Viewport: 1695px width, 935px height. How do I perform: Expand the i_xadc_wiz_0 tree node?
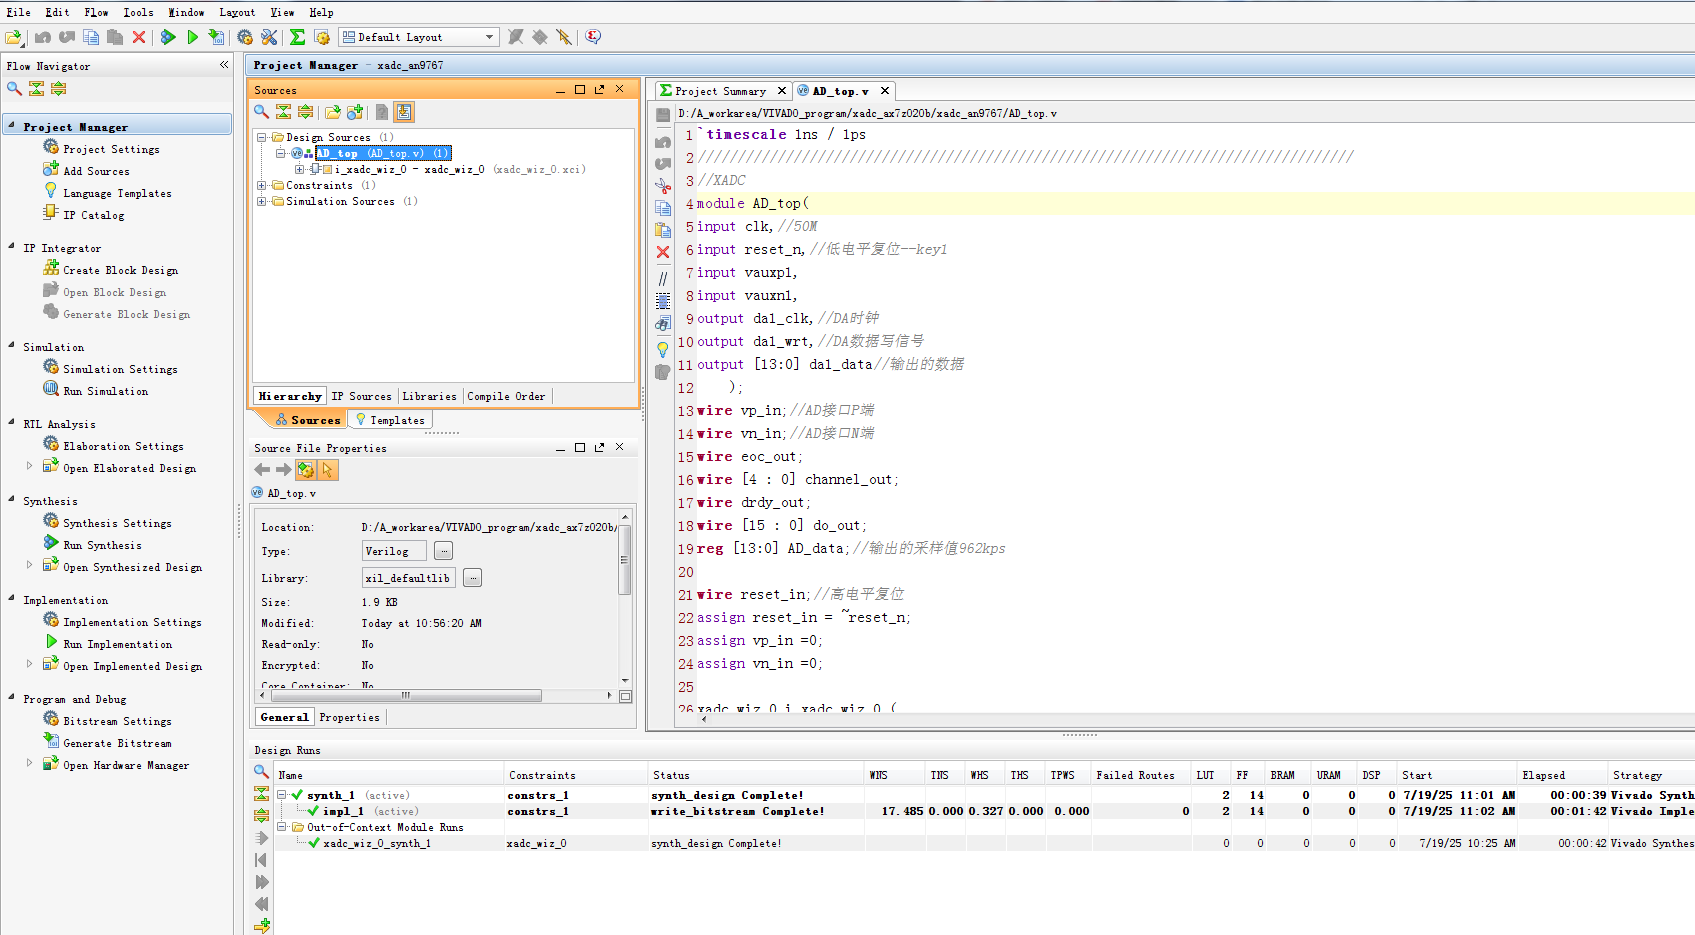(x=298, y=169)
